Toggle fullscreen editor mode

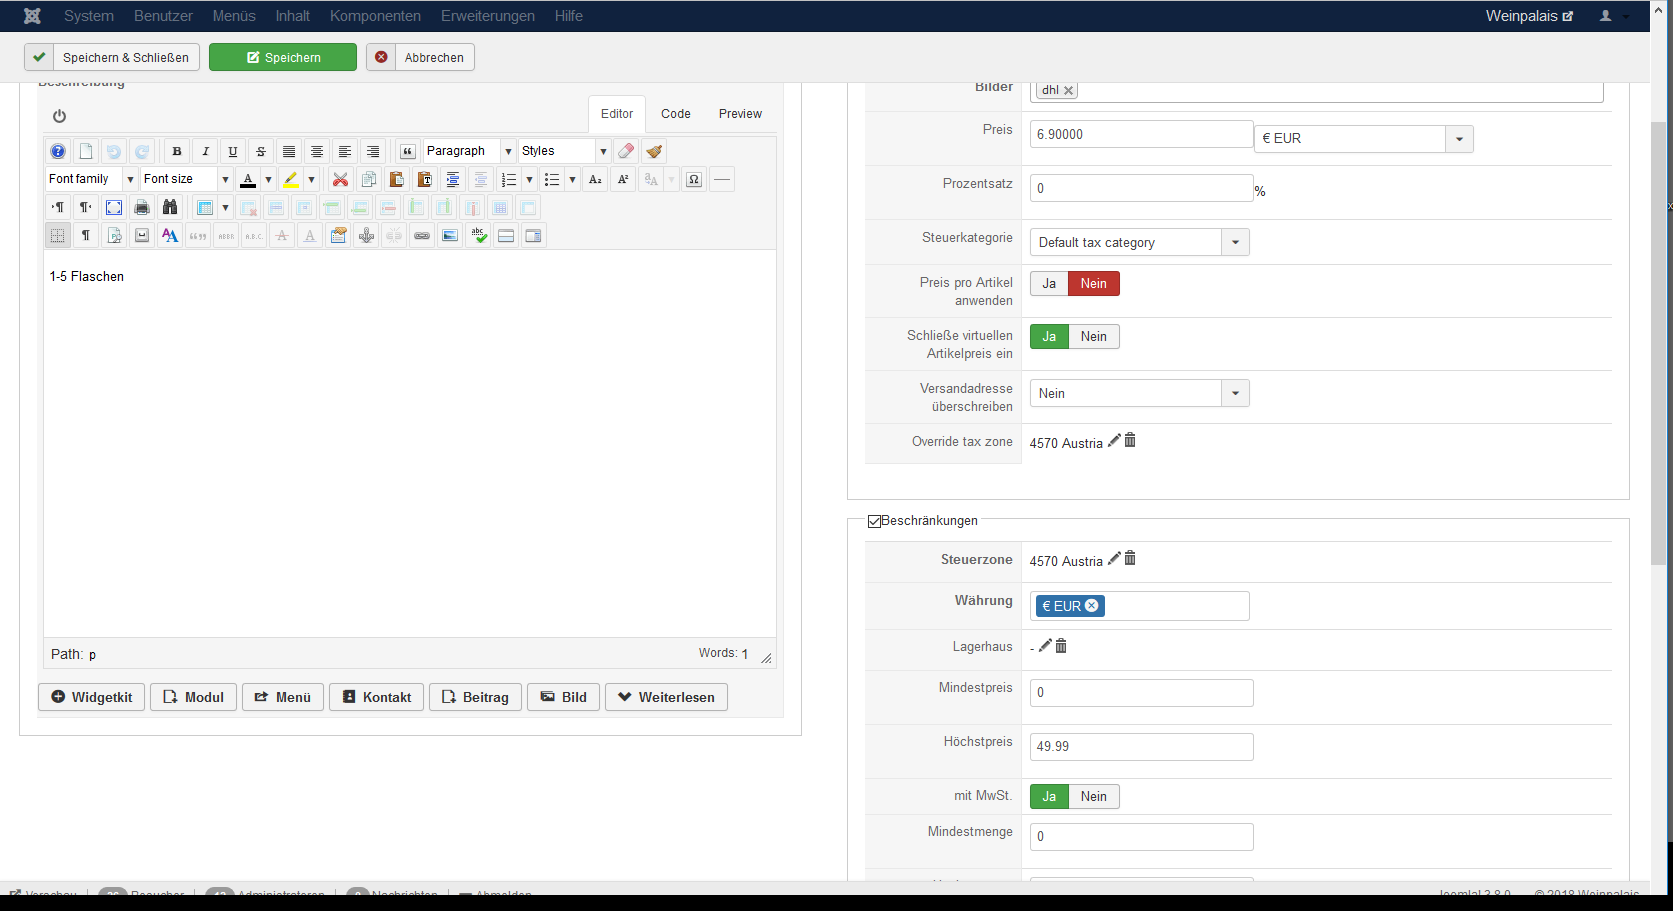pos(114,207)
